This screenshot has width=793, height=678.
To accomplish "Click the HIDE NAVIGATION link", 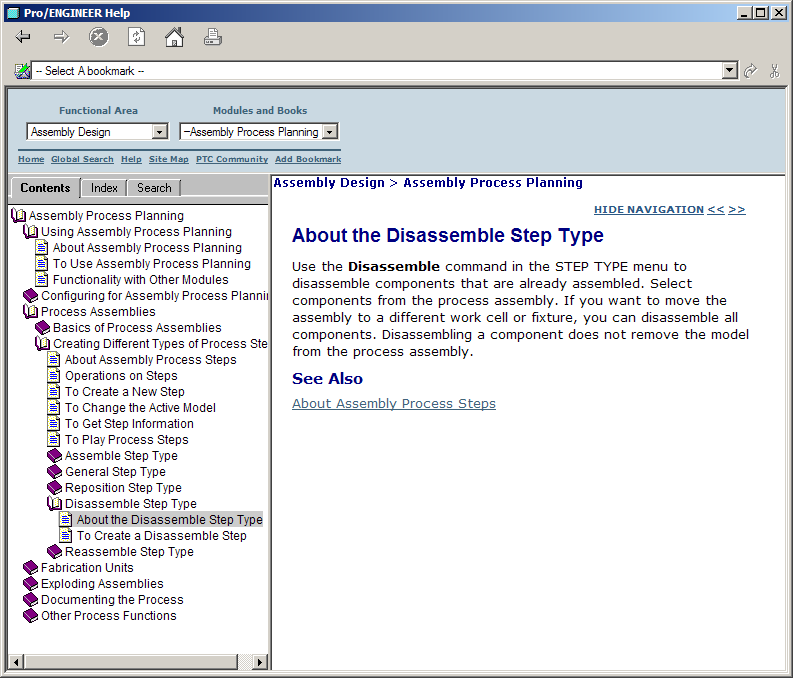I will pyautogui.click(x=648, y=210).
